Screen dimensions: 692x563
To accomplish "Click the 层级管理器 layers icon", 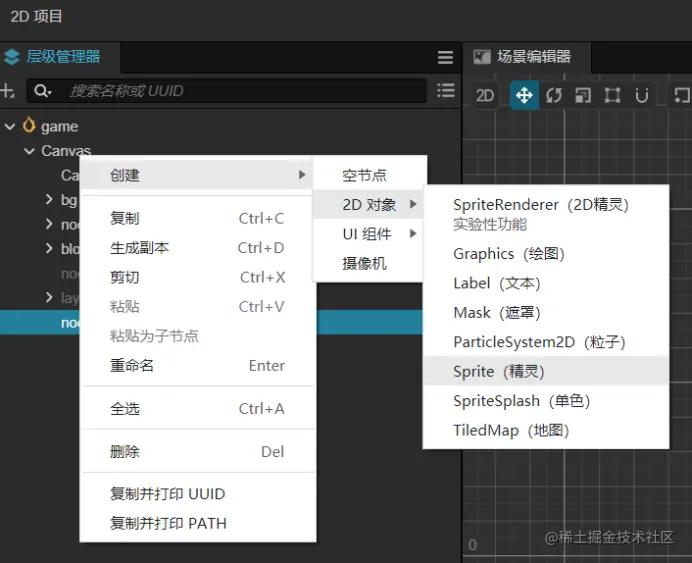I will pos(11,57).
